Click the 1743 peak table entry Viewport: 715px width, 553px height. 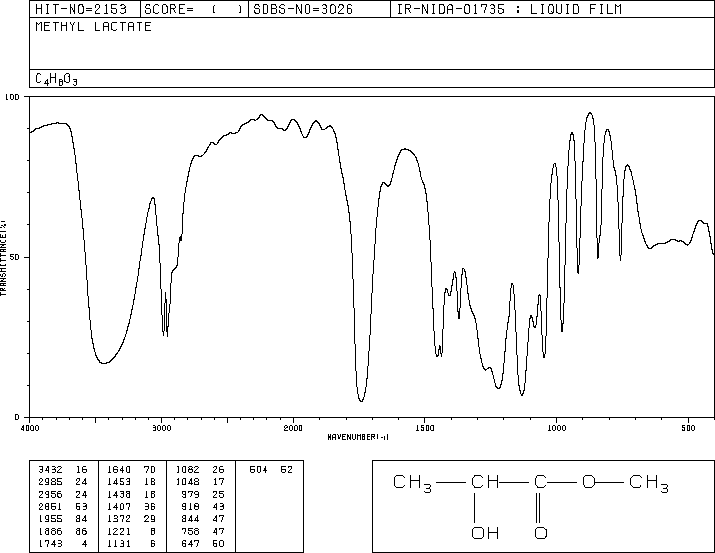(x=51, y=543)
